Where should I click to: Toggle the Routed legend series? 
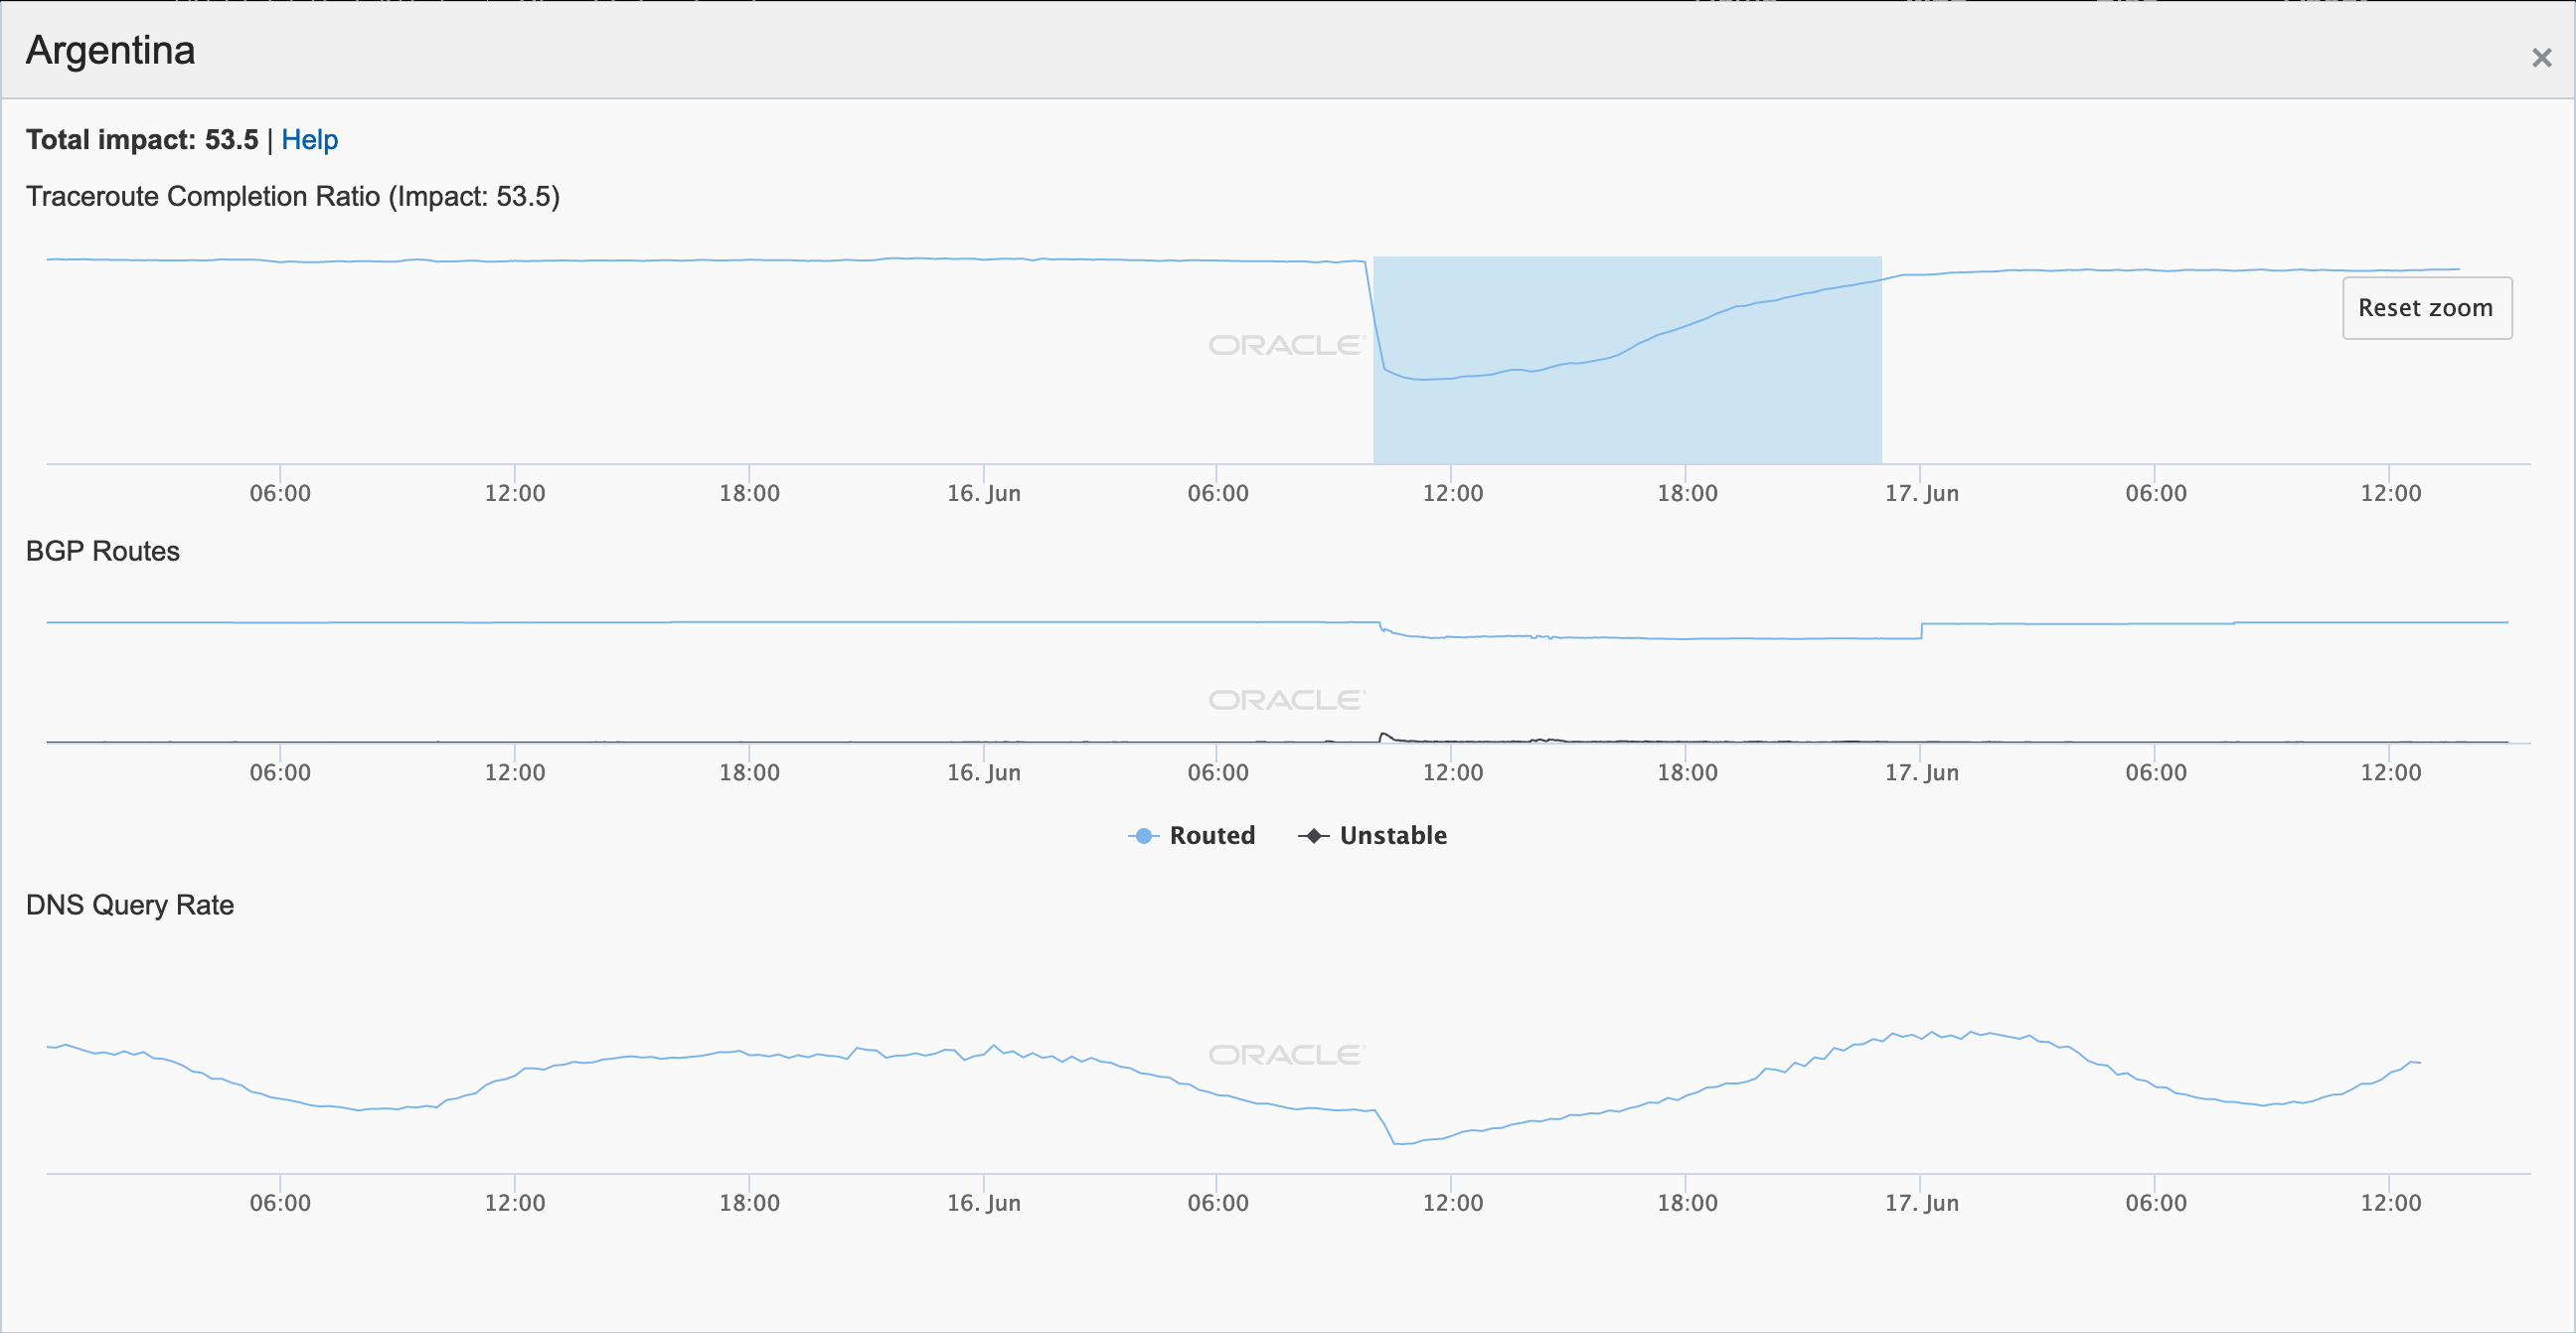click(1211, 835)
